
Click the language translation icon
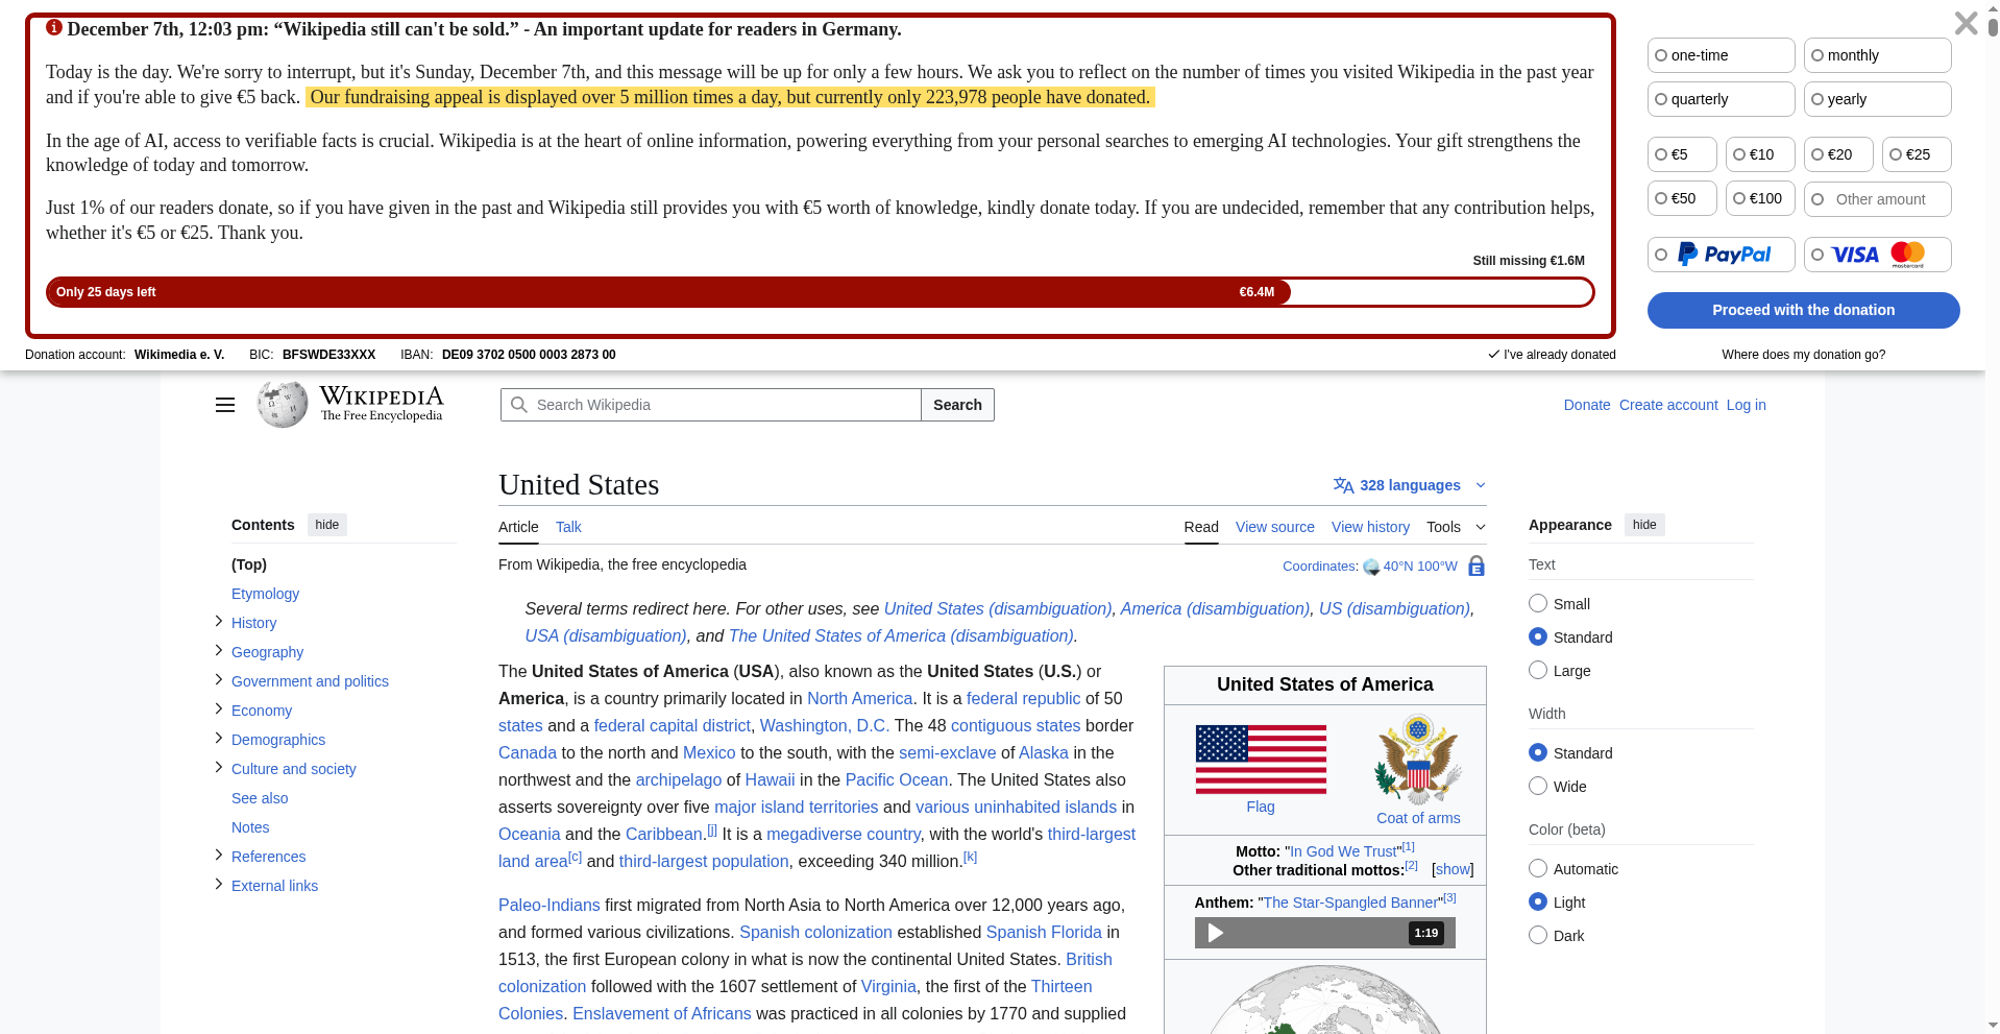pos(1343,485)
